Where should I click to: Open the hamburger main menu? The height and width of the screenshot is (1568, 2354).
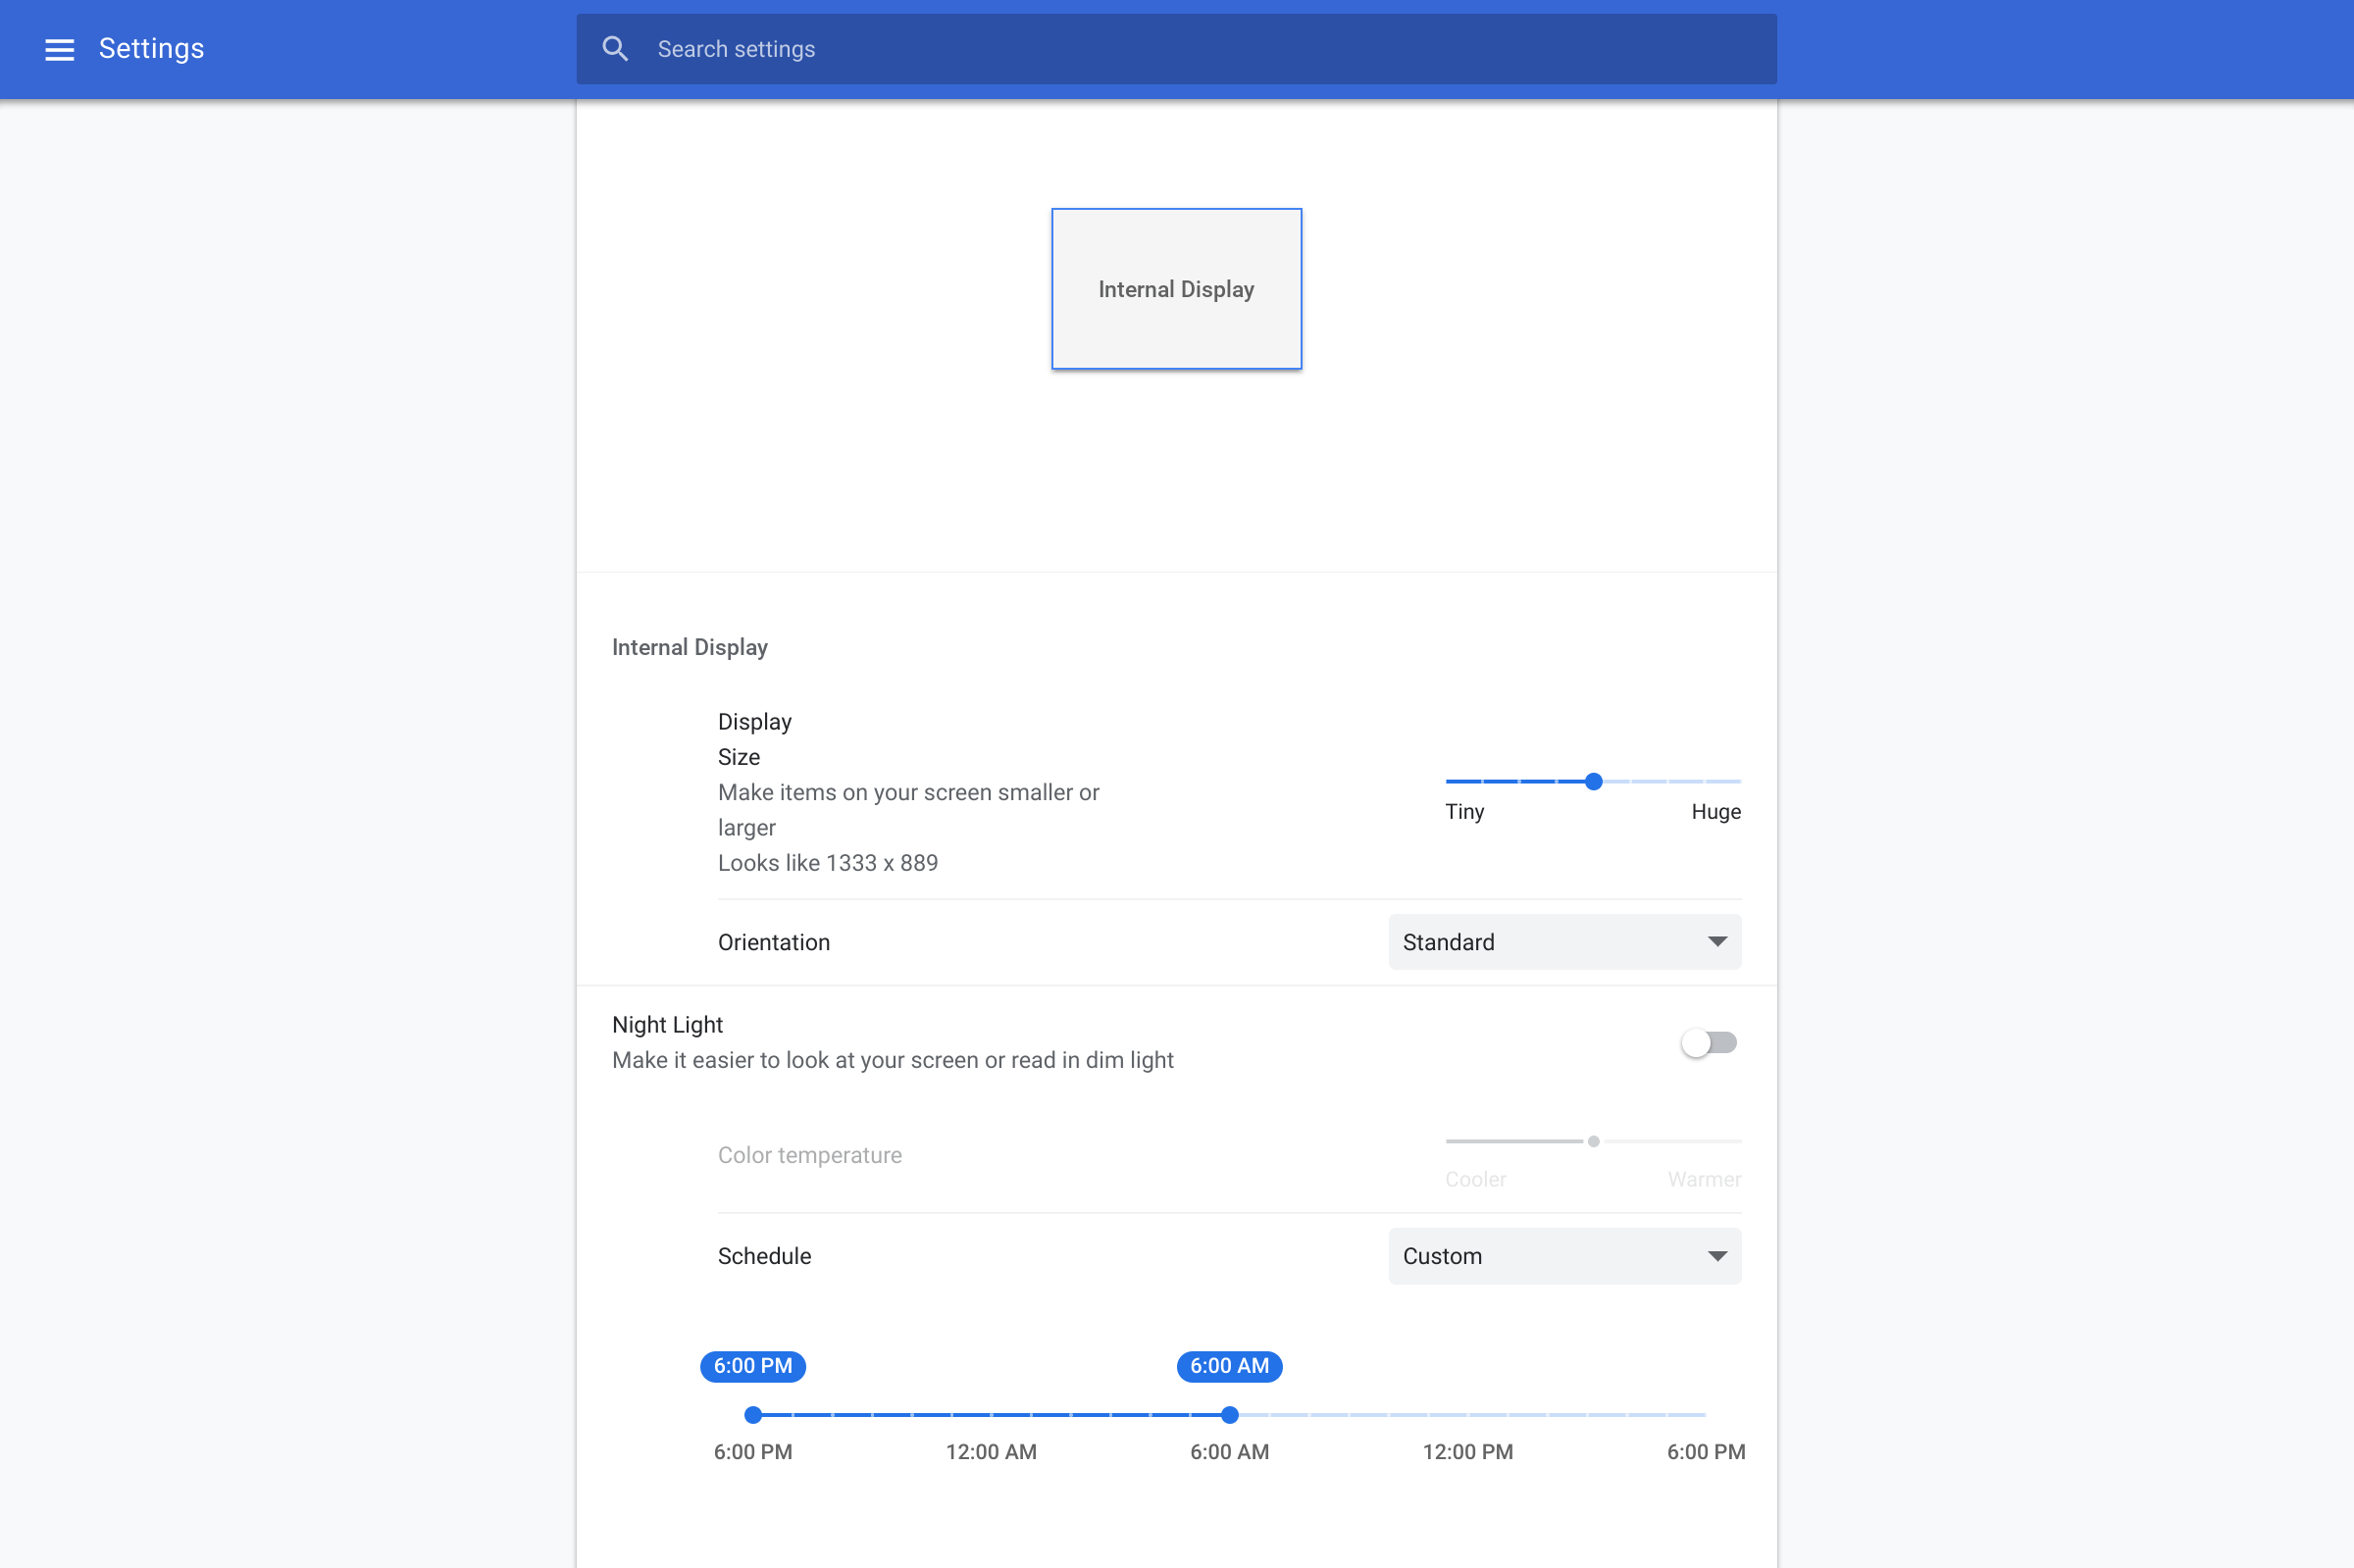(x=60, y=49)
